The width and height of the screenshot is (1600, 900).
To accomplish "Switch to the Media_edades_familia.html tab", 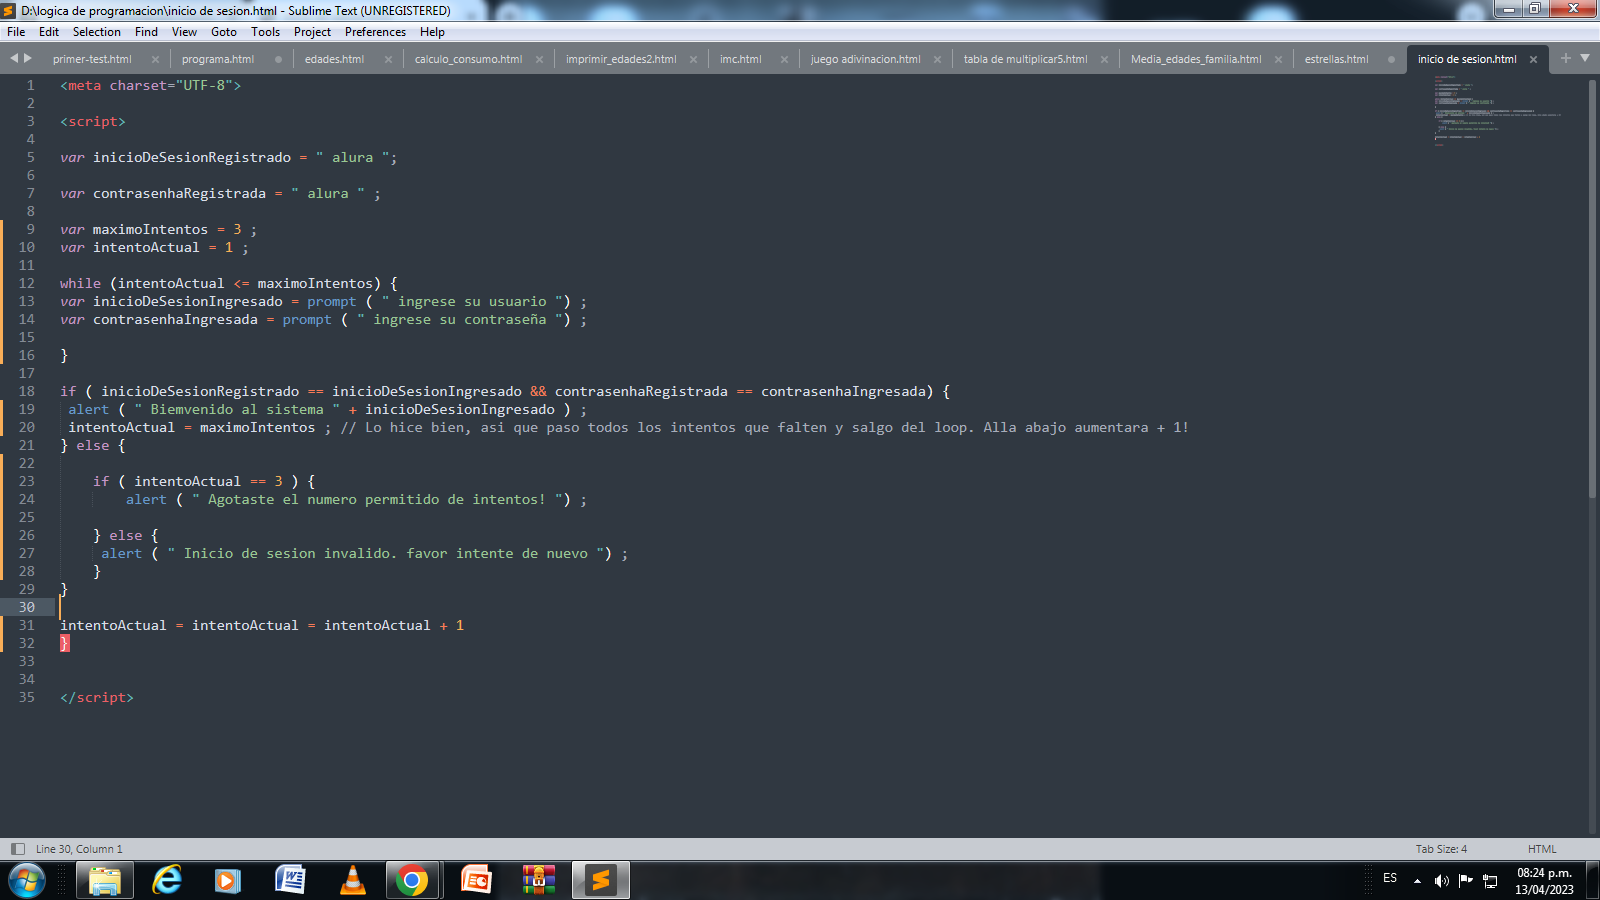I will click(x=1196, y=59).
